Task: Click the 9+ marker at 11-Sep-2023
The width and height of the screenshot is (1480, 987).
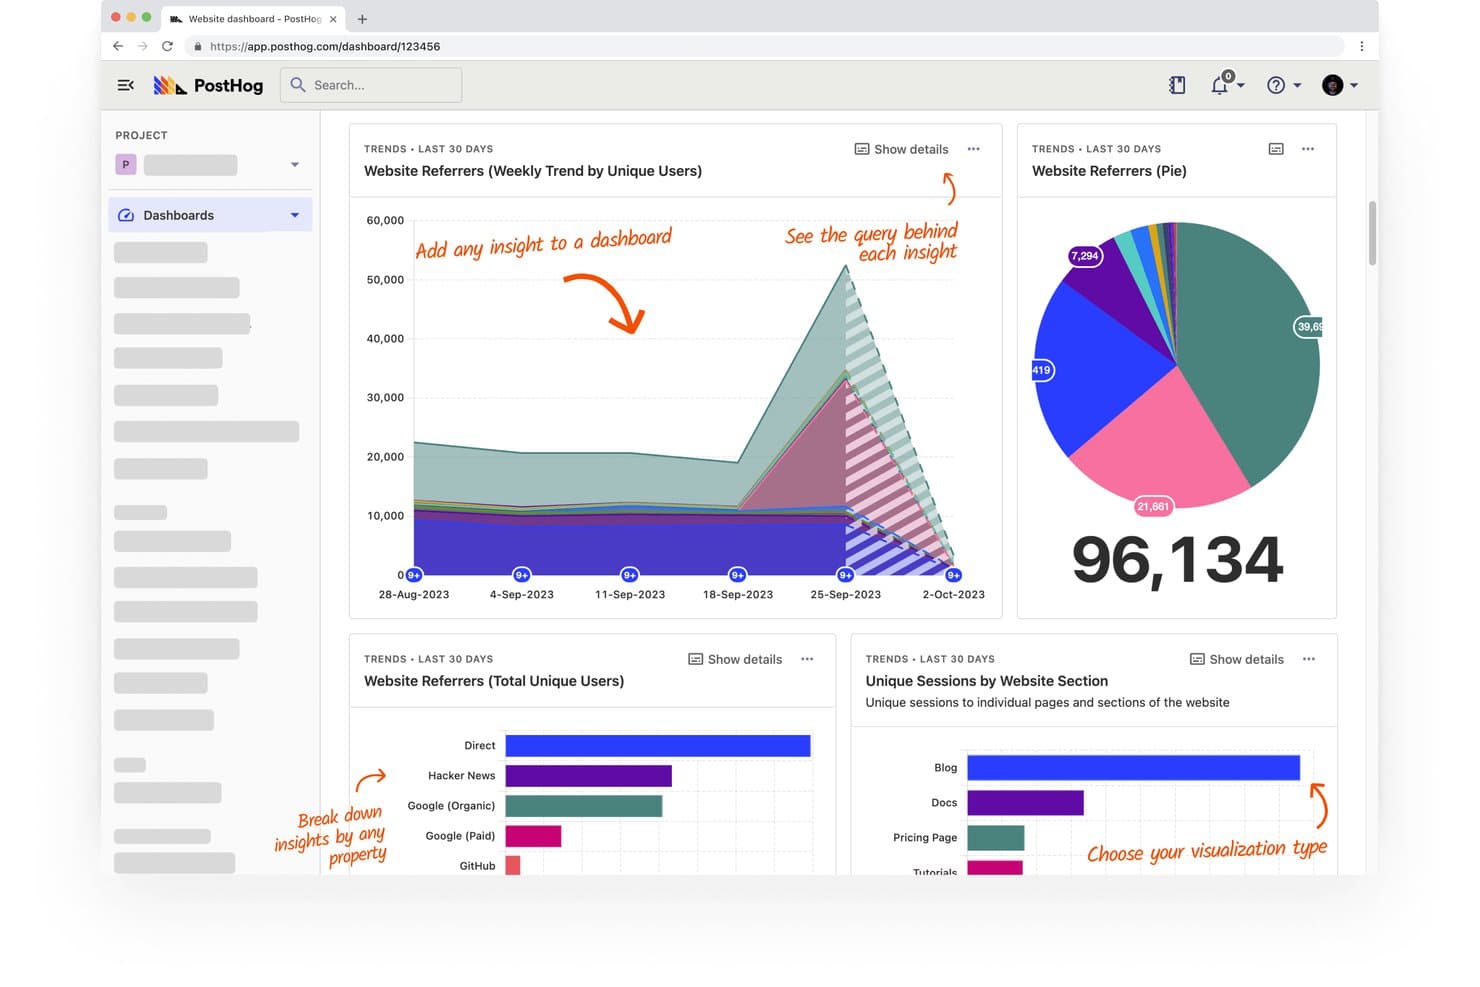Action: point(630,575)
